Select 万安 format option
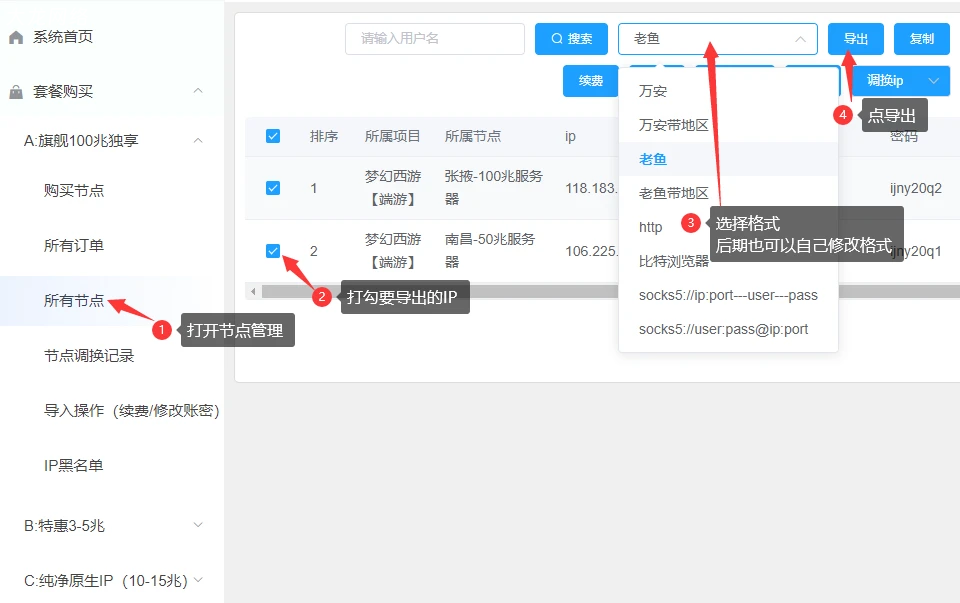The height and width of the screenshot is (603, 960). tap(653, 91)
